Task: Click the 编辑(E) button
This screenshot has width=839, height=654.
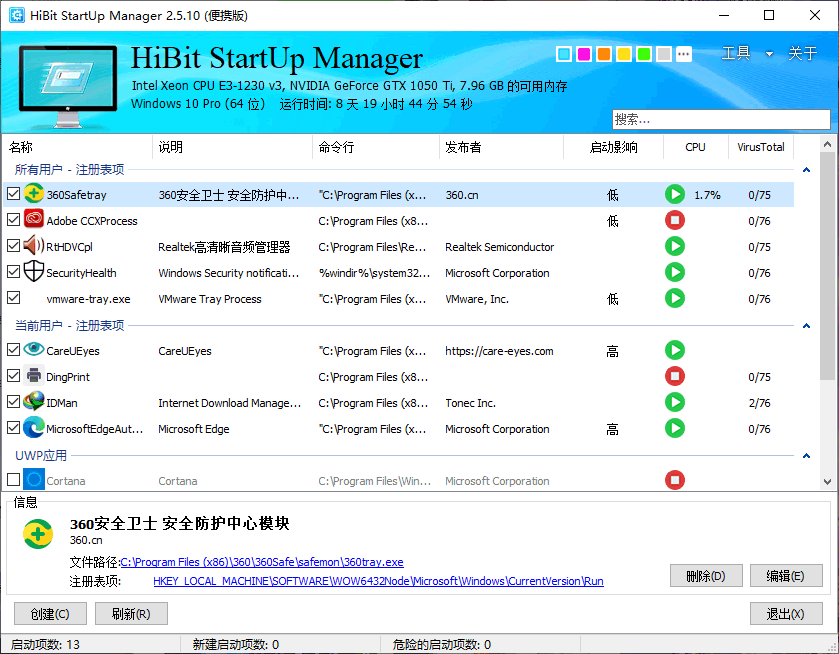Action: click(x=785, y=576)
